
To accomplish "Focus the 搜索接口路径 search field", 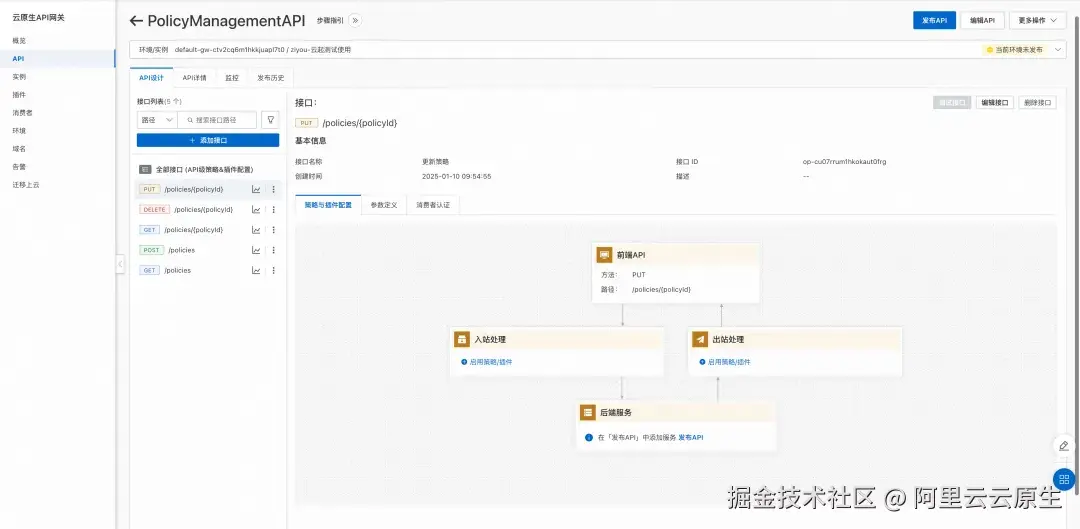I will pyautogui.click(x=218, y=120).
